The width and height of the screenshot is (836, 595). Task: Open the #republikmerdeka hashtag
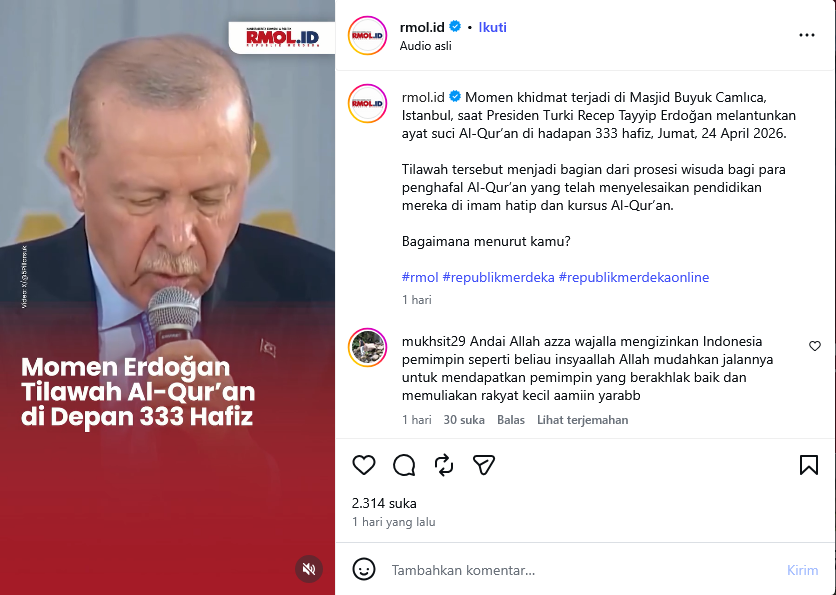pyautogui.click(x=499, y=277)
